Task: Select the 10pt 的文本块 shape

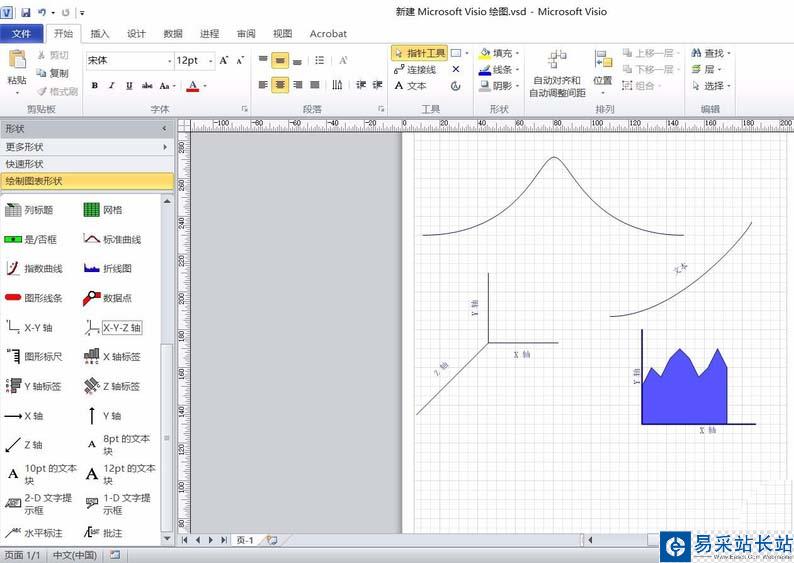Action: click(x=42, y=474)
